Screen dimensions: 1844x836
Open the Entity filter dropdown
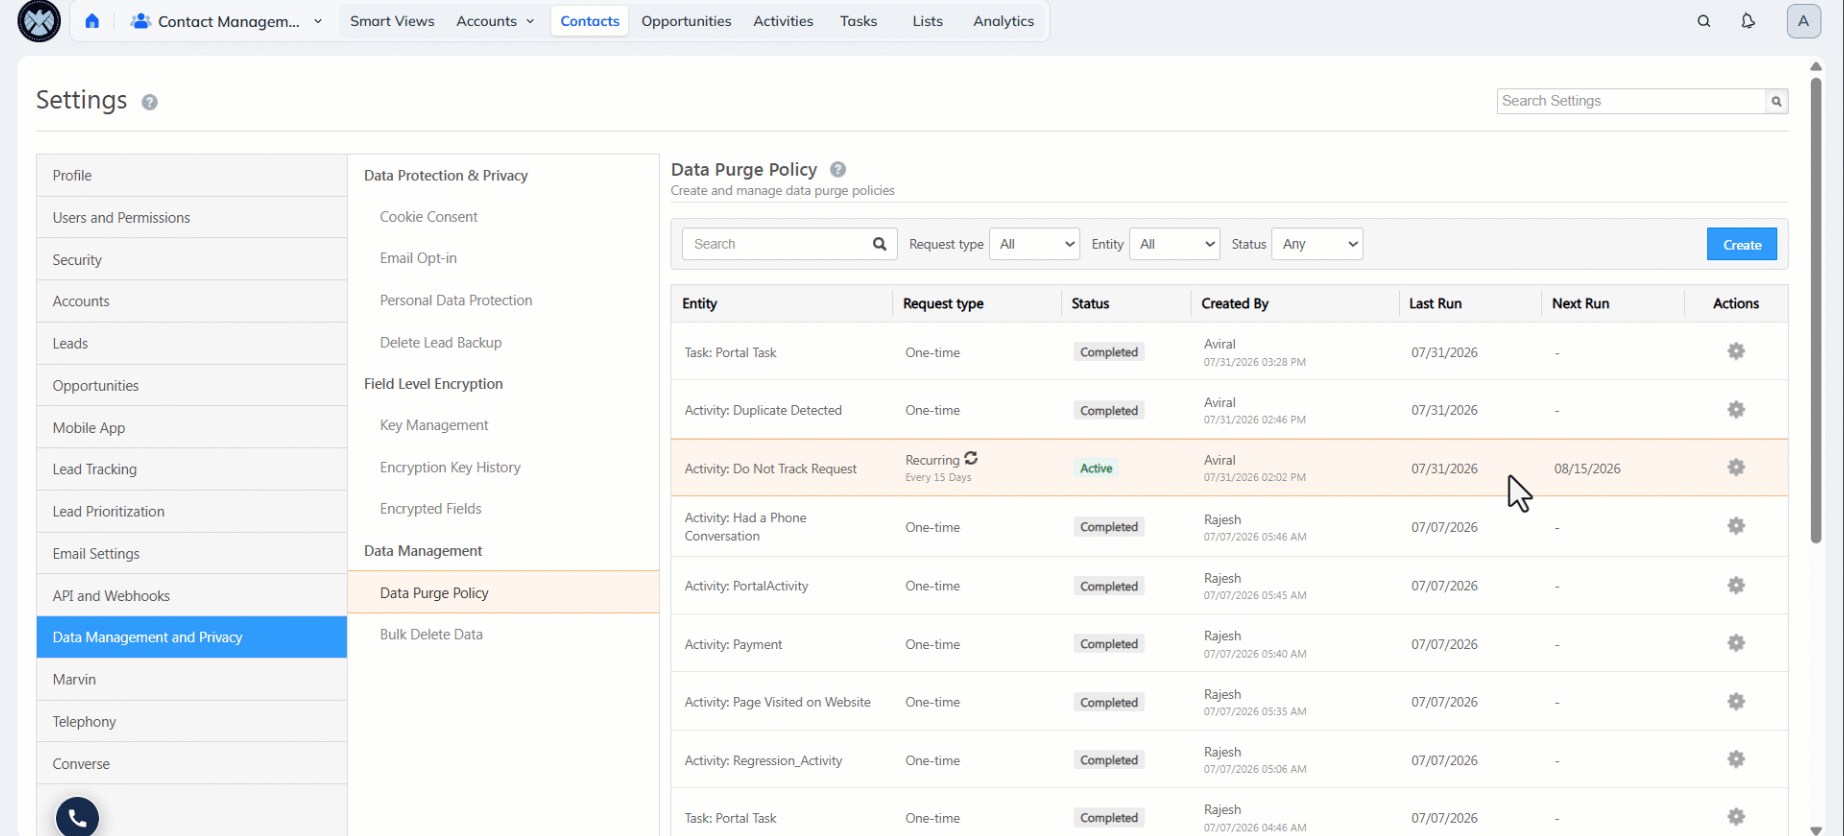point(1174,244)
